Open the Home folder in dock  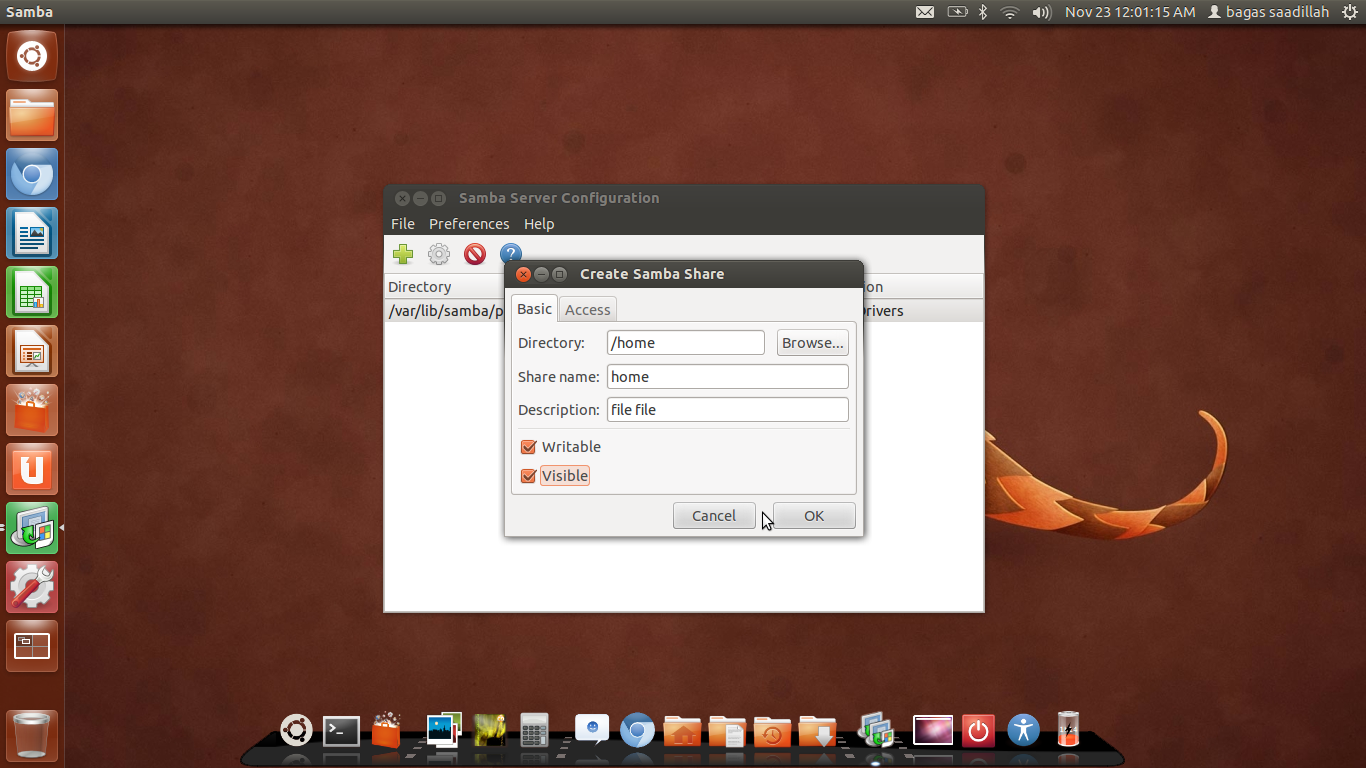point(682,732)
